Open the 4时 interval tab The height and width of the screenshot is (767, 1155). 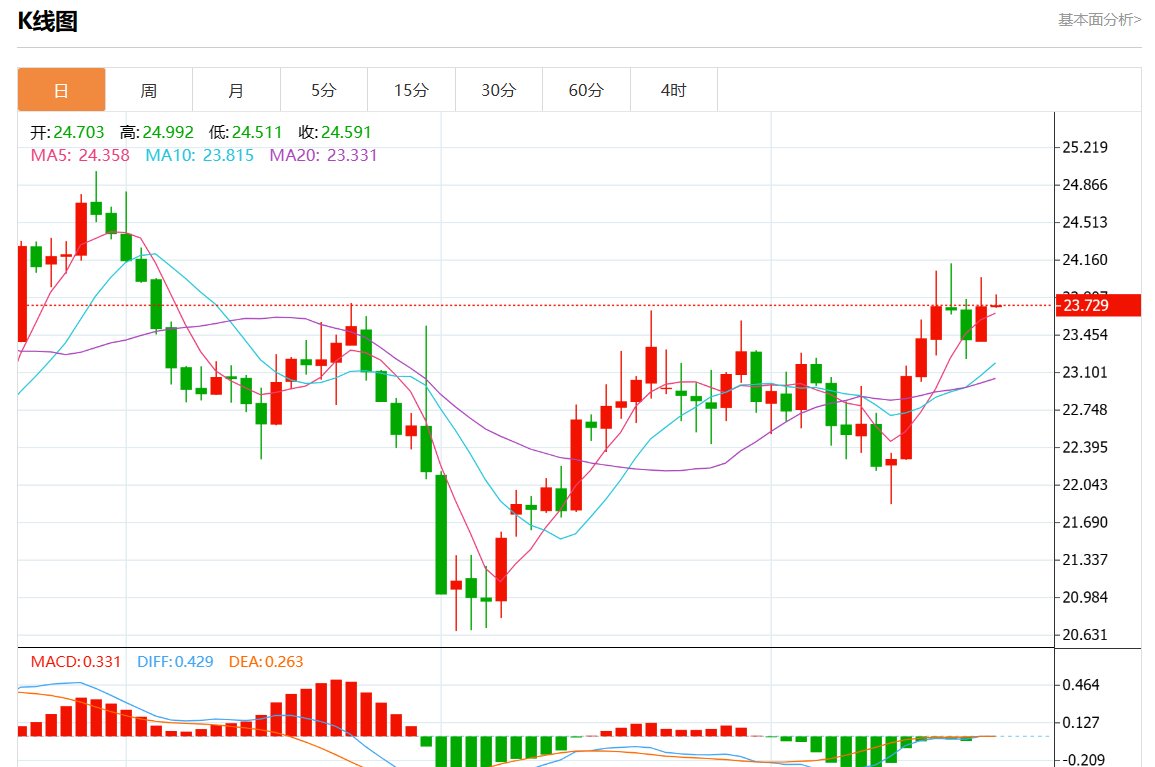[x=674, y=90]
